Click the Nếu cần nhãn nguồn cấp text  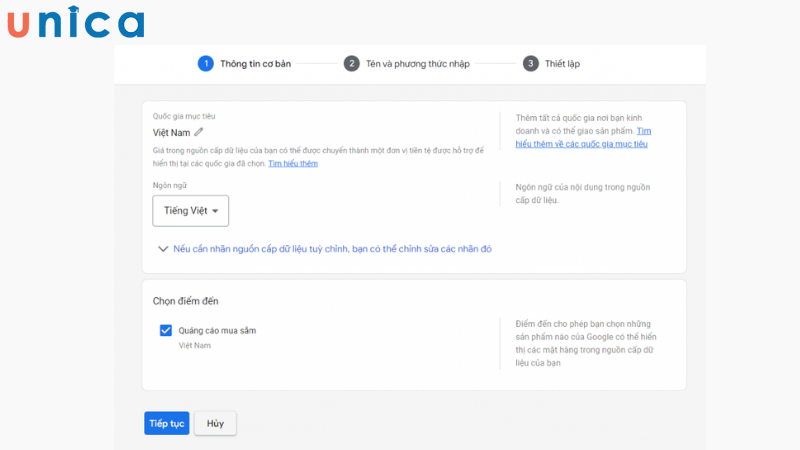332,249
